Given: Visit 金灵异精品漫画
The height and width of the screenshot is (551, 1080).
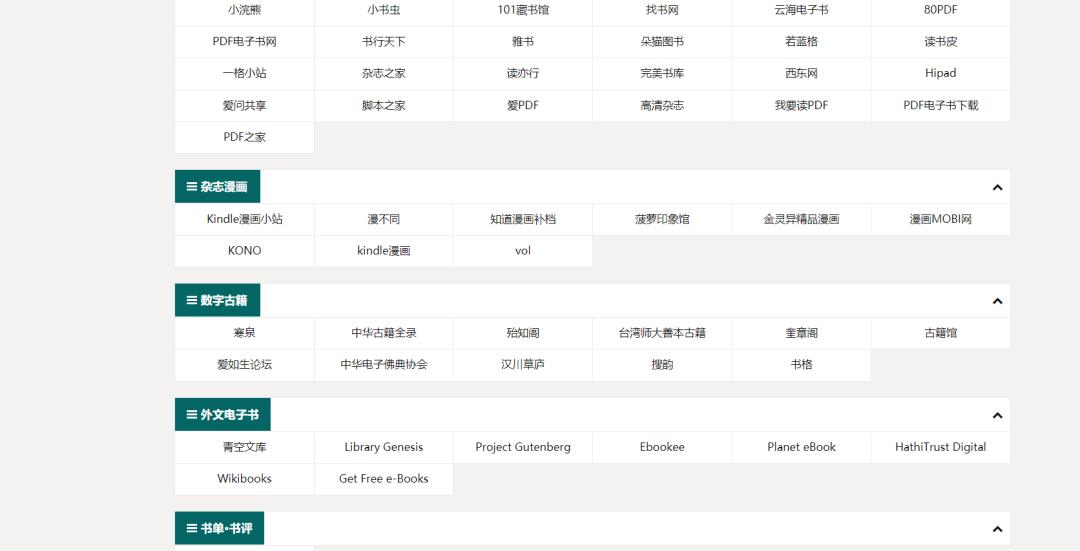Looking at the screenshot, I should [801, 219].
